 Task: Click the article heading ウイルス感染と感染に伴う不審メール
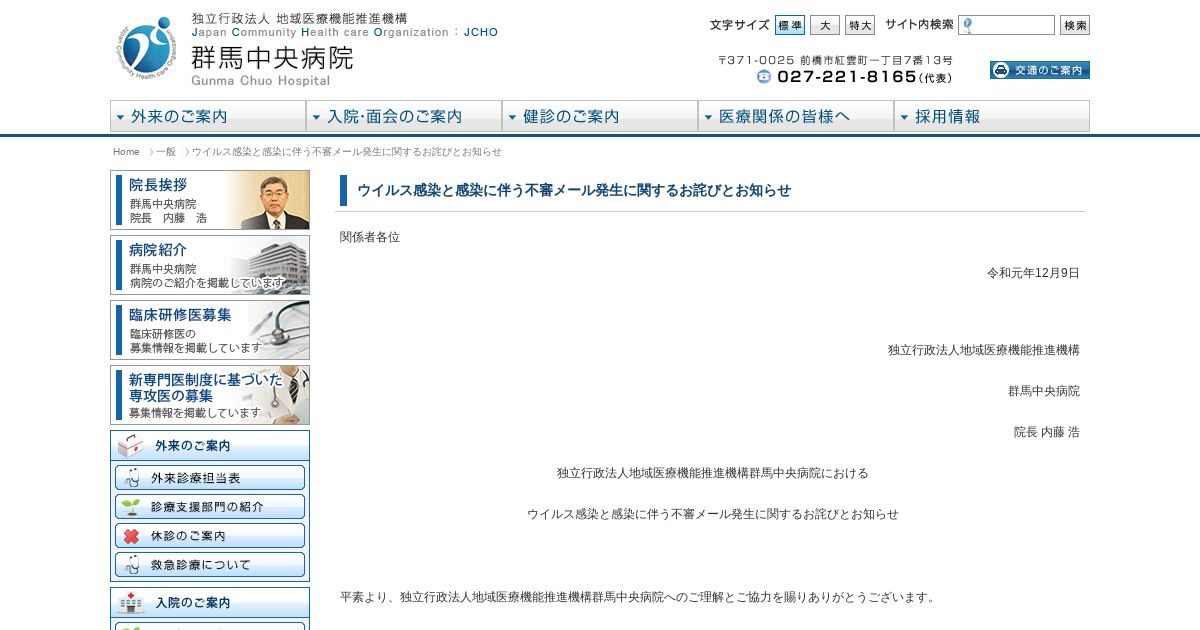(574, 190)
